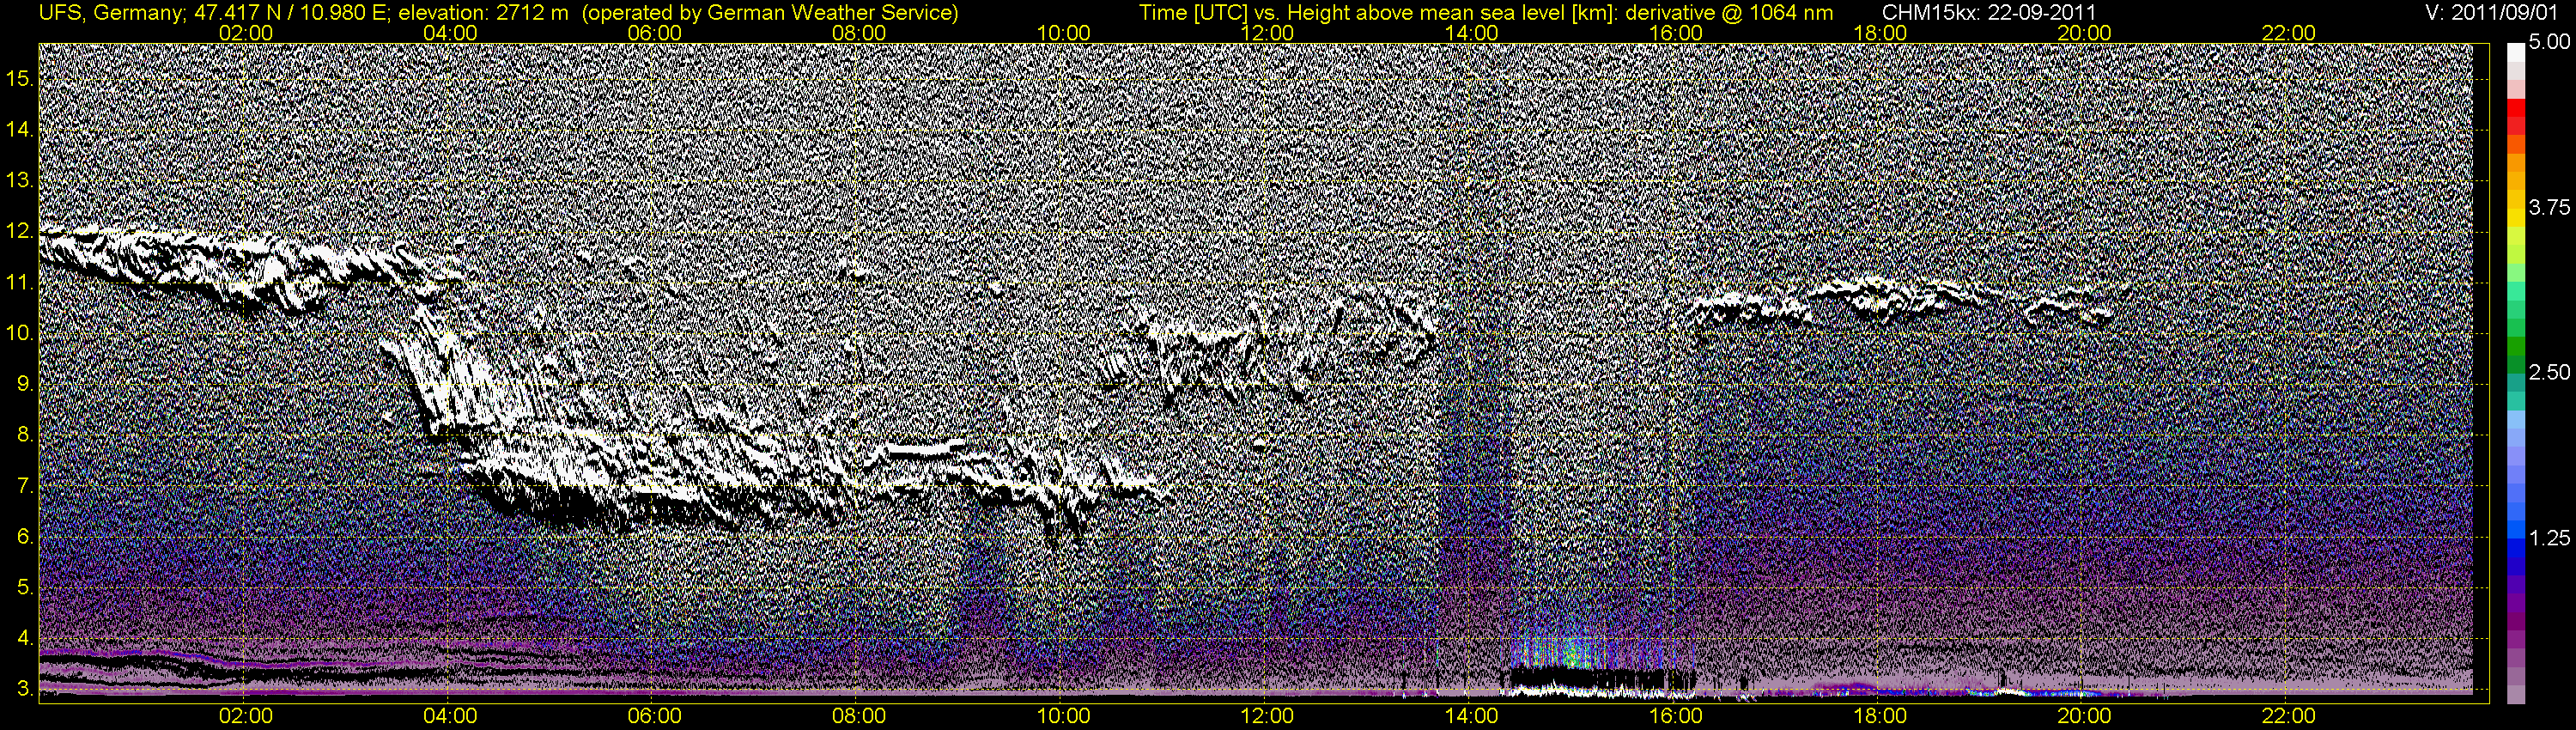
Task: Click the 8 km height axis label
Action: (x=25, y=435)
